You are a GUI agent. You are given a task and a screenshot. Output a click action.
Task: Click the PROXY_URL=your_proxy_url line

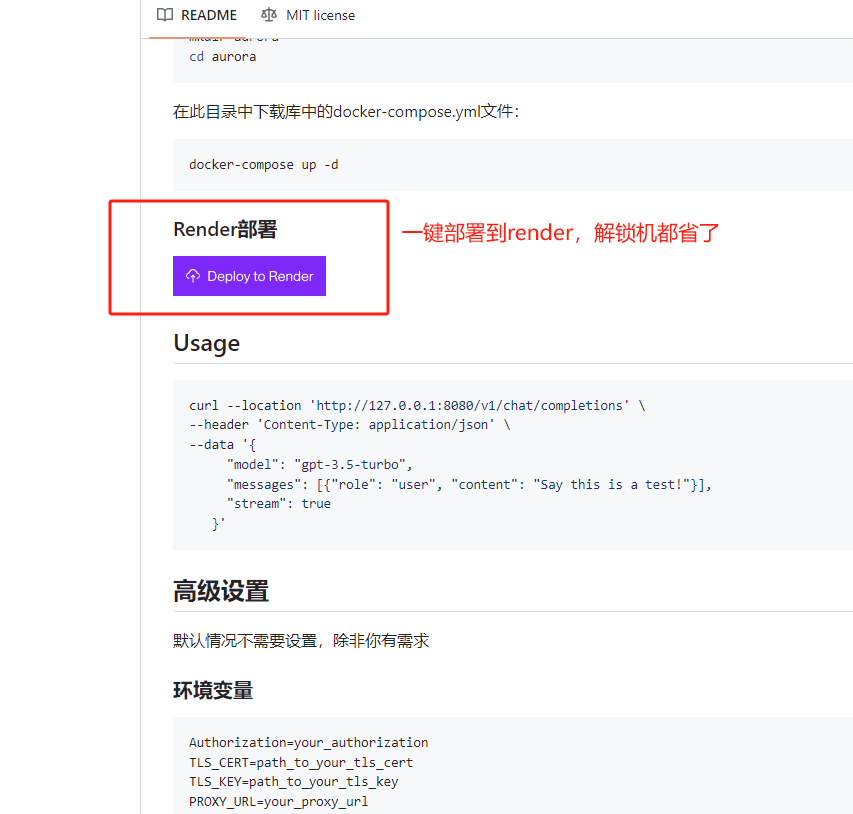(x=279, y=801)
